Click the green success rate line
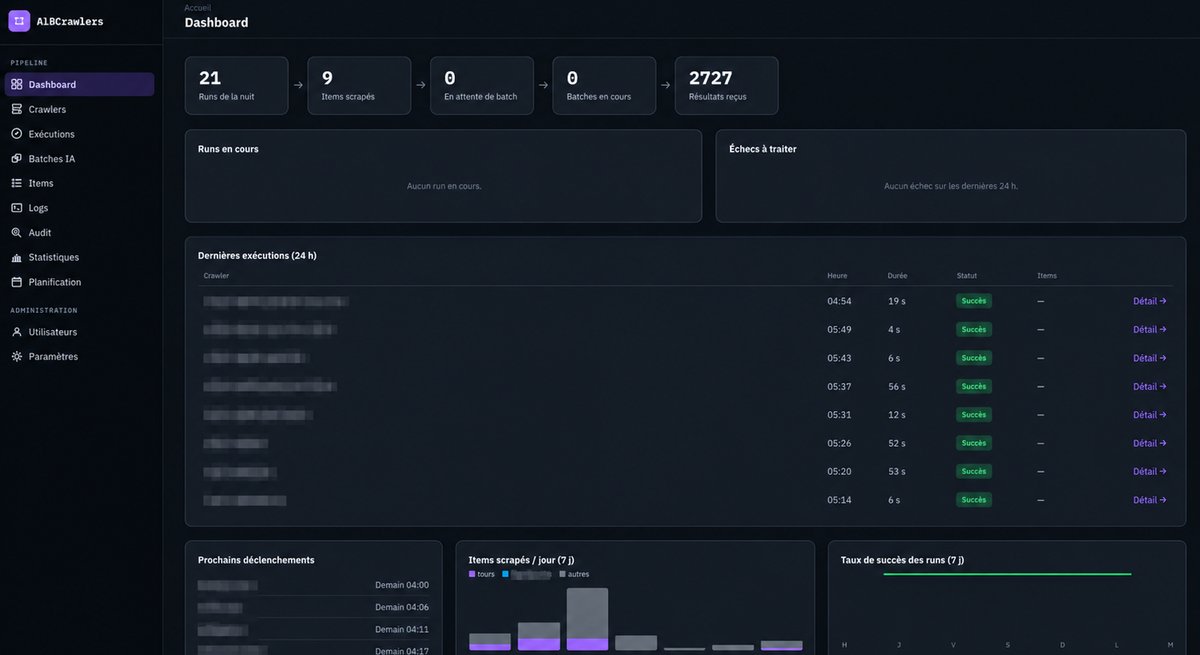This screenshot has width=1200, height=655. click(x=1007, y=574)
